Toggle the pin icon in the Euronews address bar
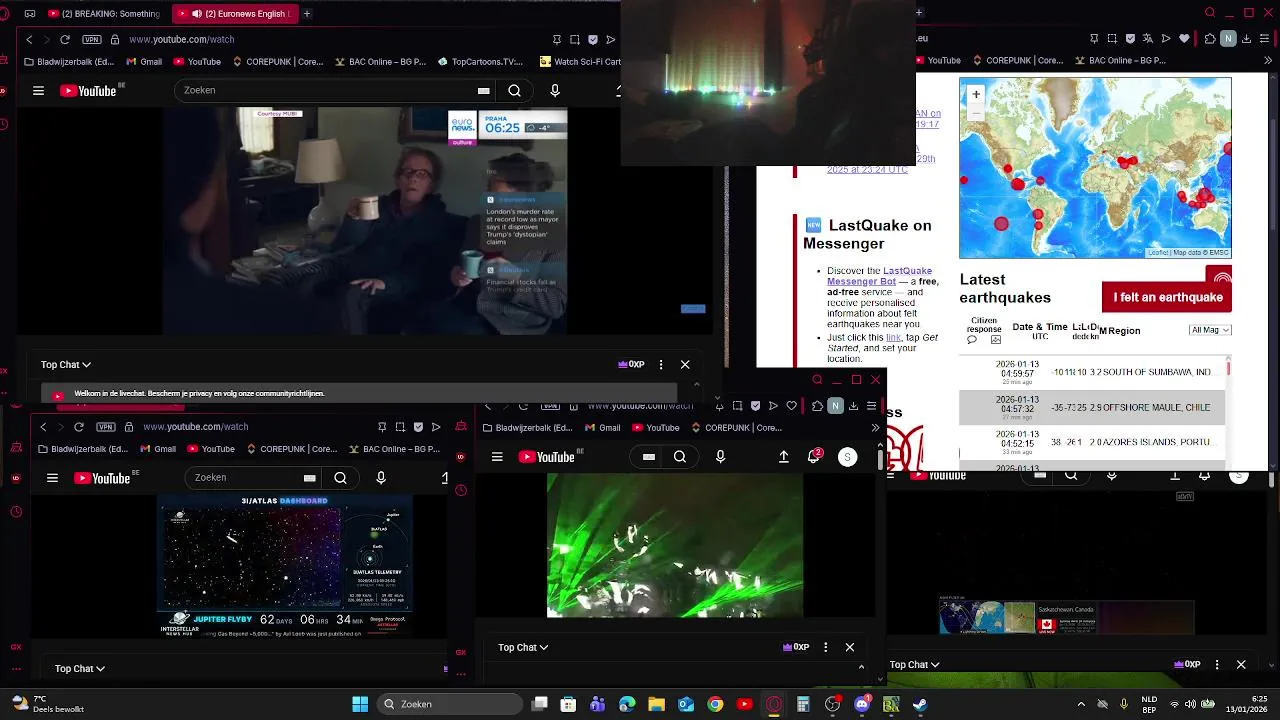1280x720 pixels. tap(557, 39)
